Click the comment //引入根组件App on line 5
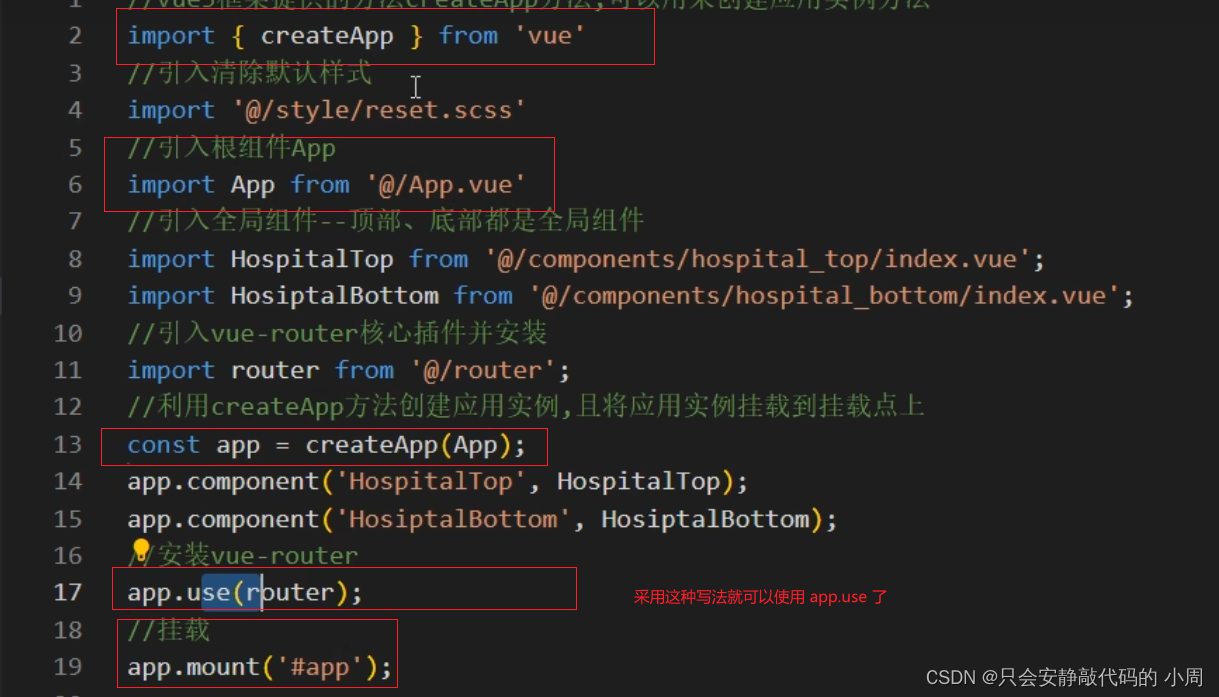Screen dimensions: 1219x697 tap(232, 148)
